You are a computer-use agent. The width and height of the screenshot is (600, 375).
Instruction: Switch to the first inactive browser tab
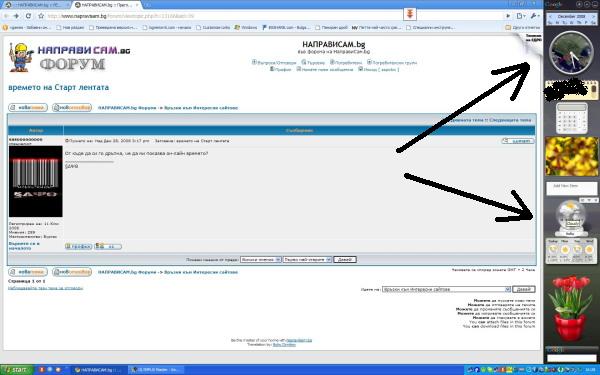[x=36, y=5]
